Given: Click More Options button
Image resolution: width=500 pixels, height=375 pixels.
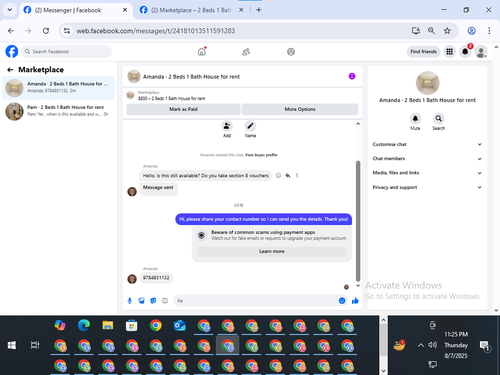Looking at the screenshot, I should [x=300, y=109].
